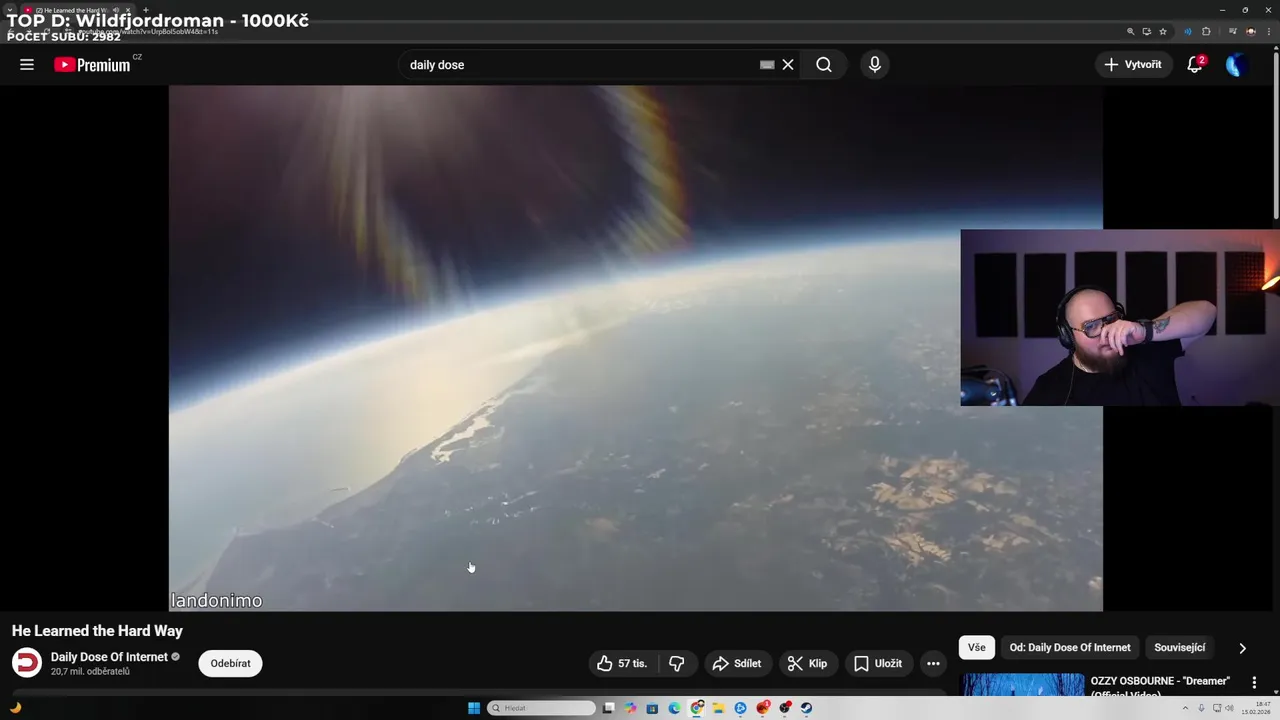Bookmark the page with the star icon
1280x720 pixels.
(x=1163, y=31)
